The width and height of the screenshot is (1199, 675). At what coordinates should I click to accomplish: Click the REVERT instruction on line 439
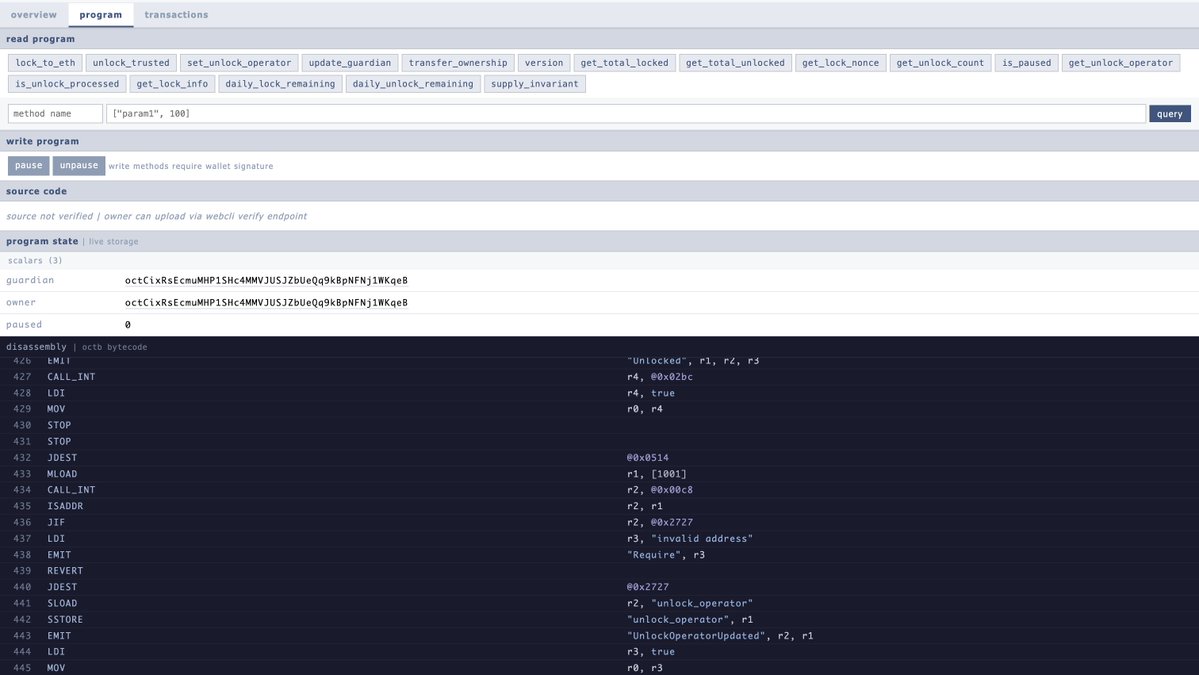click(65, 571)
